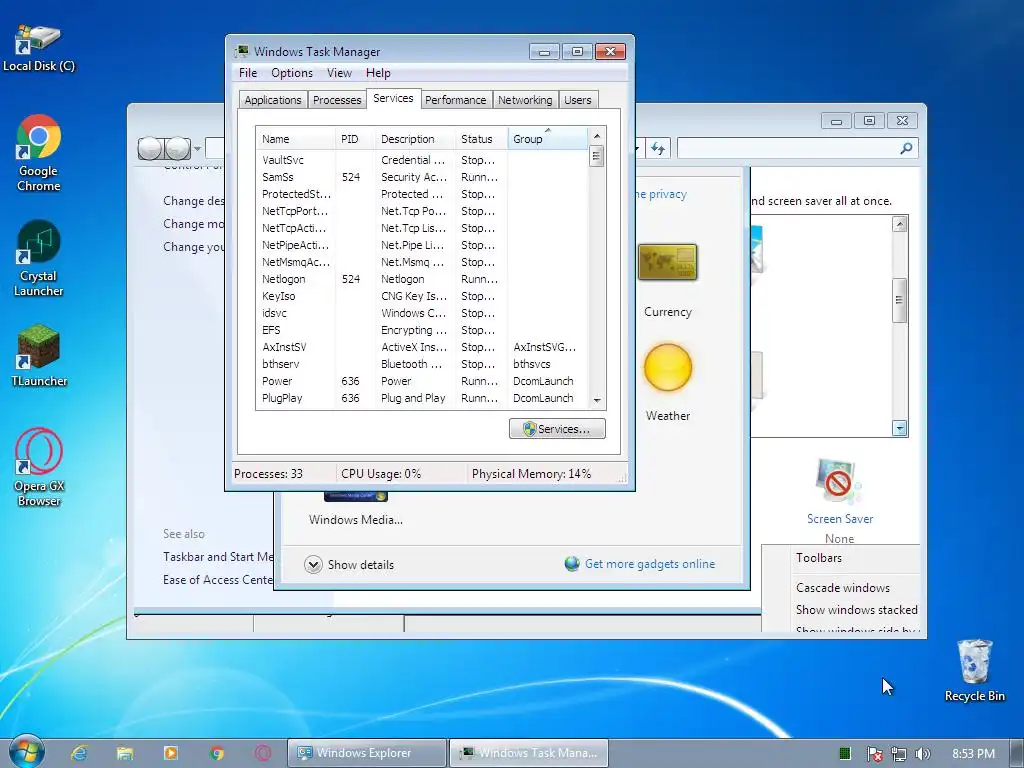
Task: Click the search magnifier in the Explorer window
Action: pyautogui.click(x=906, y=148)
